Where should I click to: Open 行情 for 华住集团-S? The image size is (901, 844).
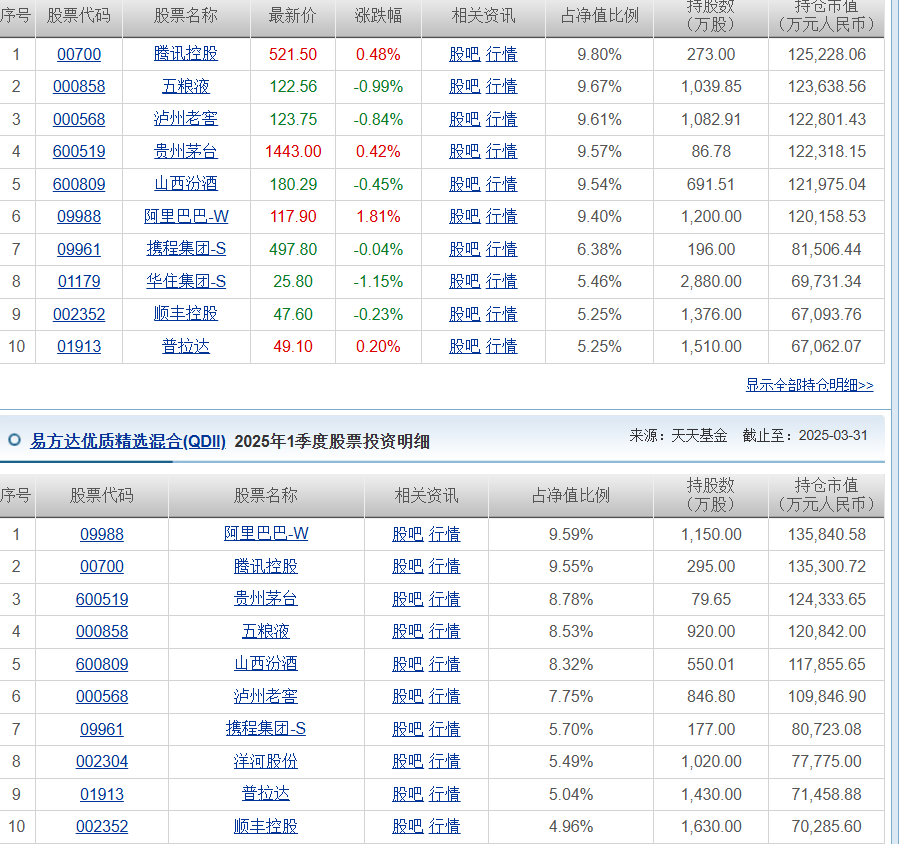click(501, 282)
